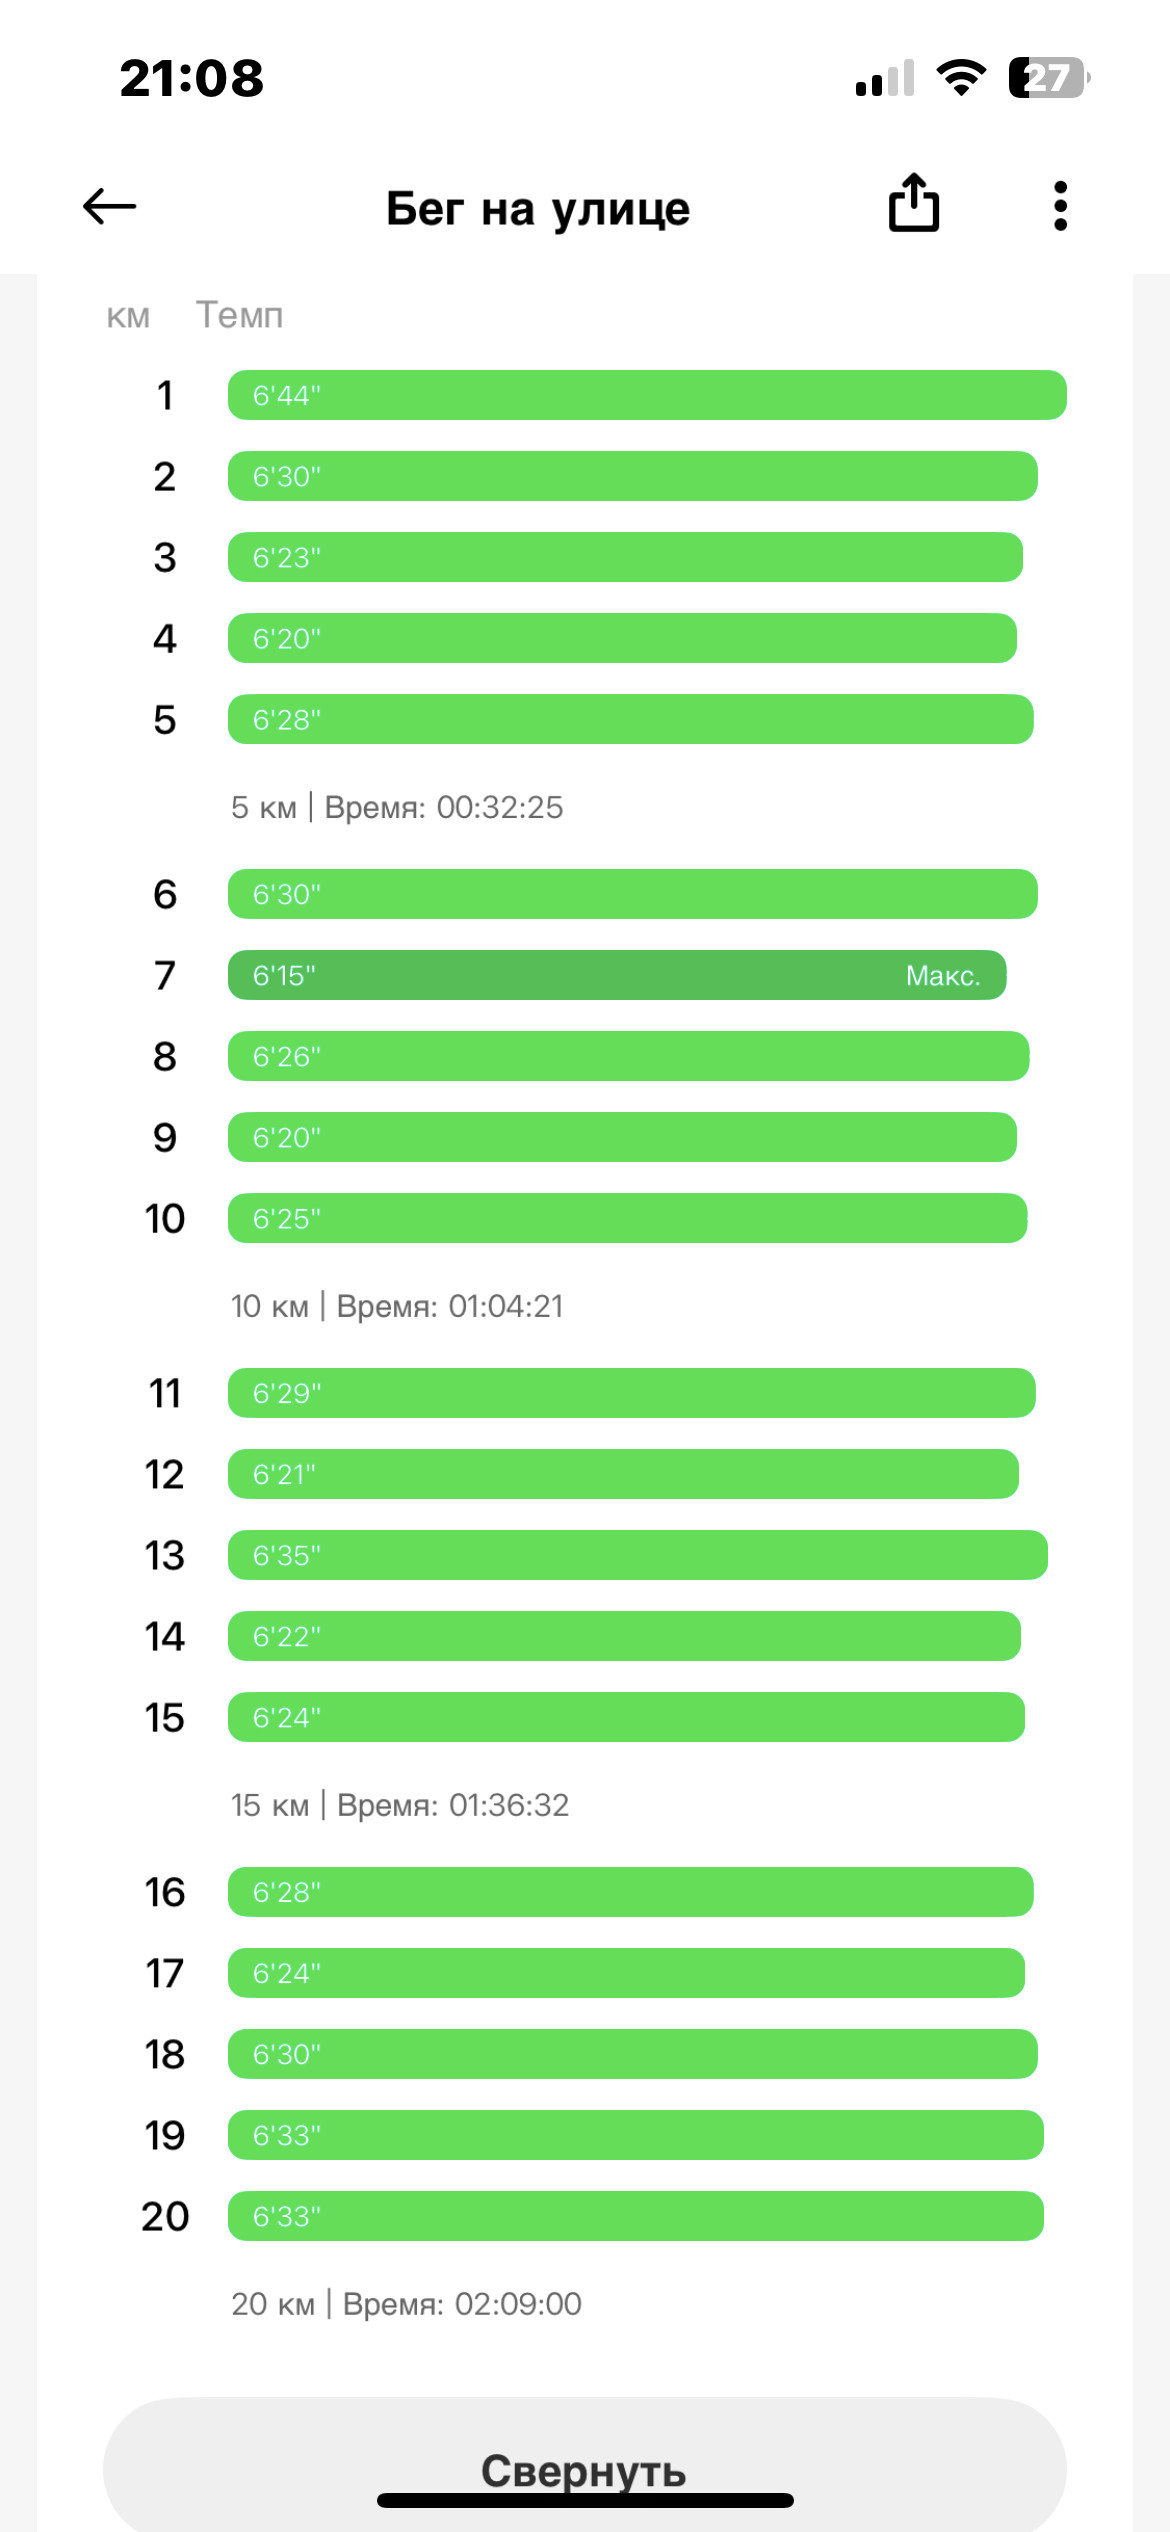Tap the км column header
This screenshot has width=1170, height=2532.
tap(128, 317)
